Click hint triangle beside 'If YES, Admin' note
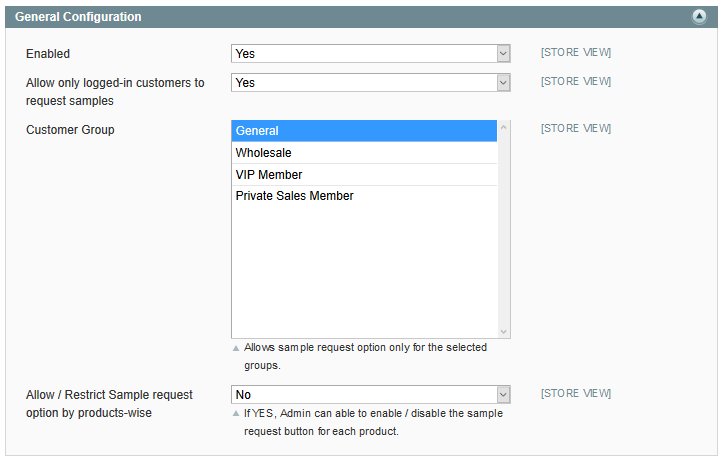 coord(236,414)
